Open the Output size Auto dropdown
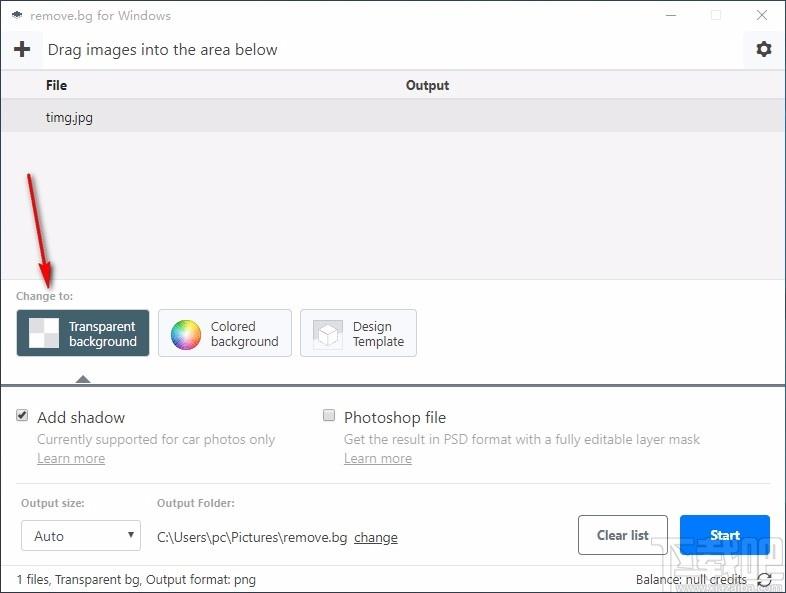 pos(81,536)
